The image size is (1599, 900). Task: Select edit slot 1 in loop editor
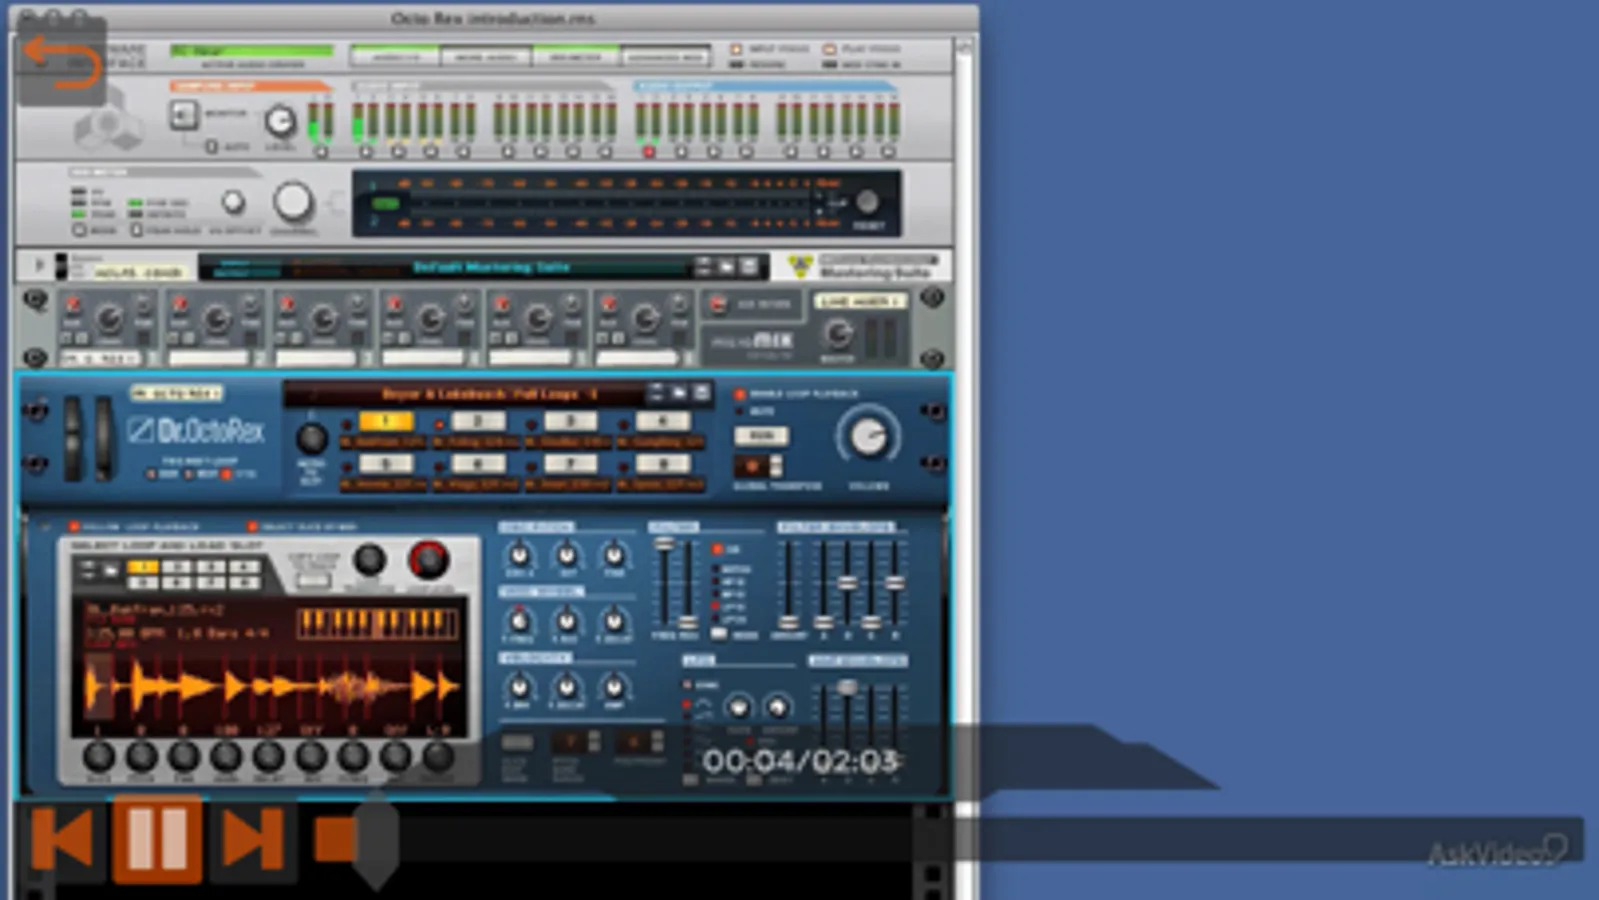(142, 566)
